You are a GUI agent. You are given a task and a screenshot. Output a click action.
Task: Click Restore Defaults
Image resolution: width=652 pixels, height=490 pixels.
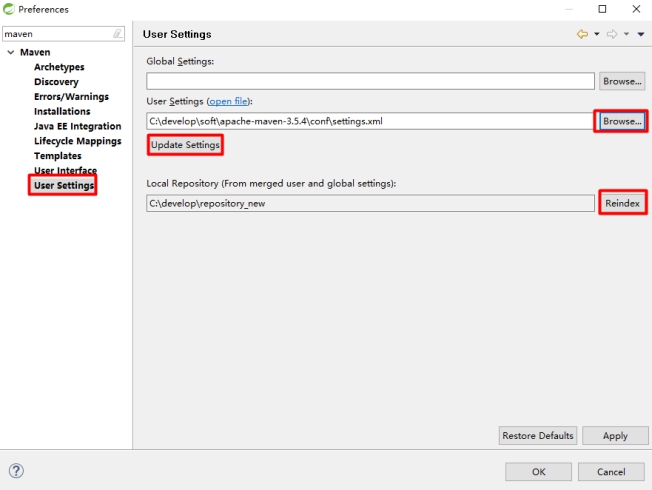point(538,436)
